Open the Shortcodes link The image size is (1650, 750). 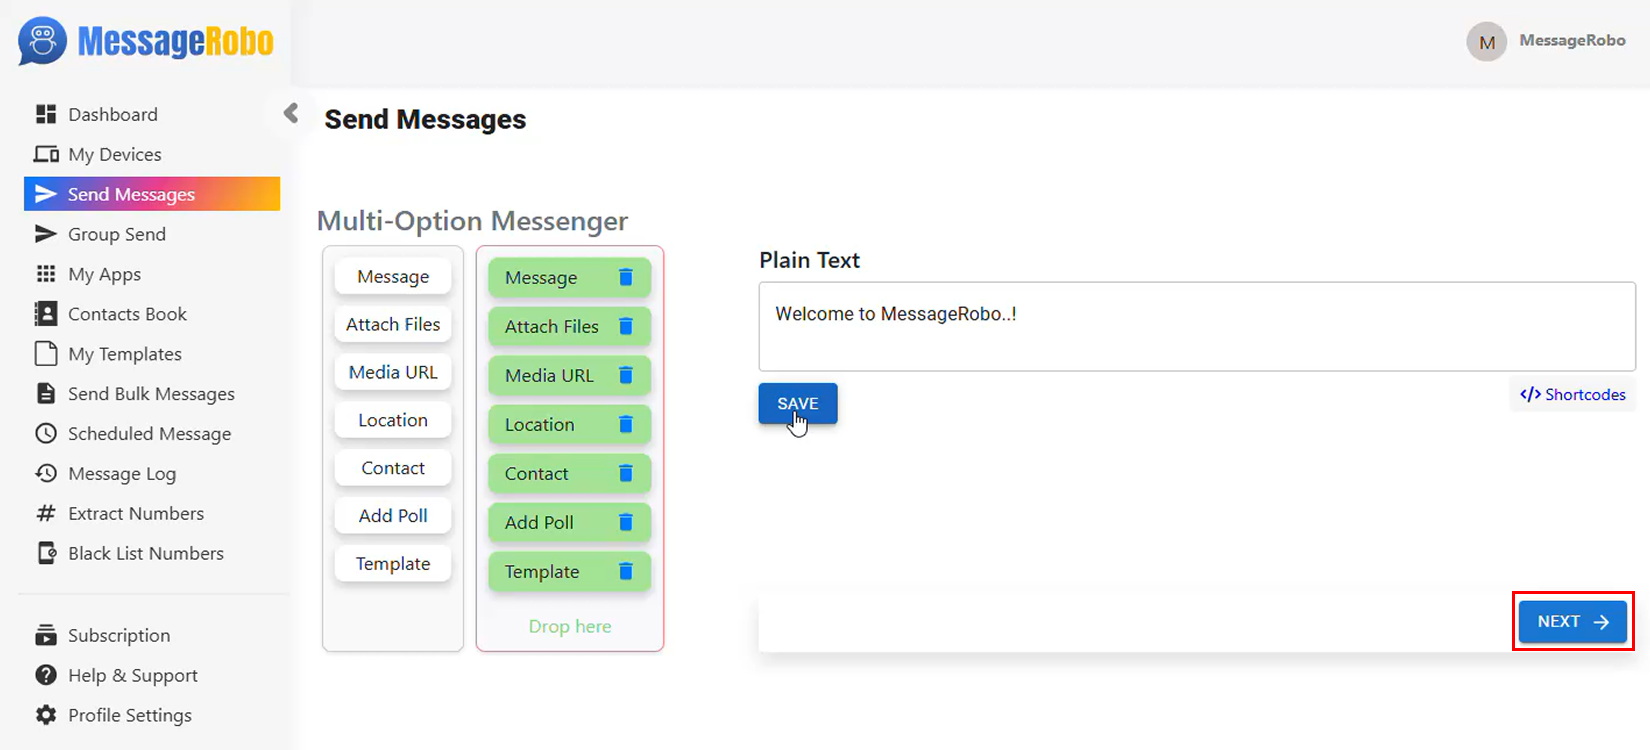(1573, 394)
